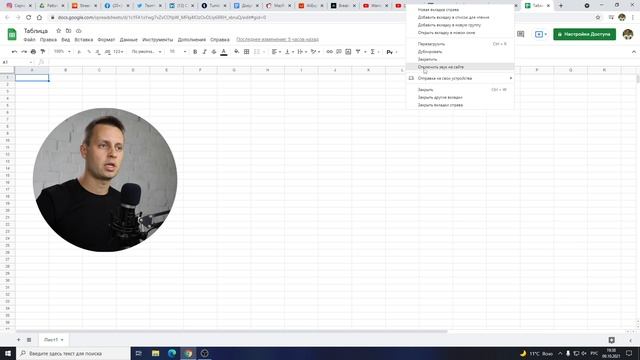The image size is (640, 360).
Task: Open vertical align dropdown
Action: click(x=289, y=52)
